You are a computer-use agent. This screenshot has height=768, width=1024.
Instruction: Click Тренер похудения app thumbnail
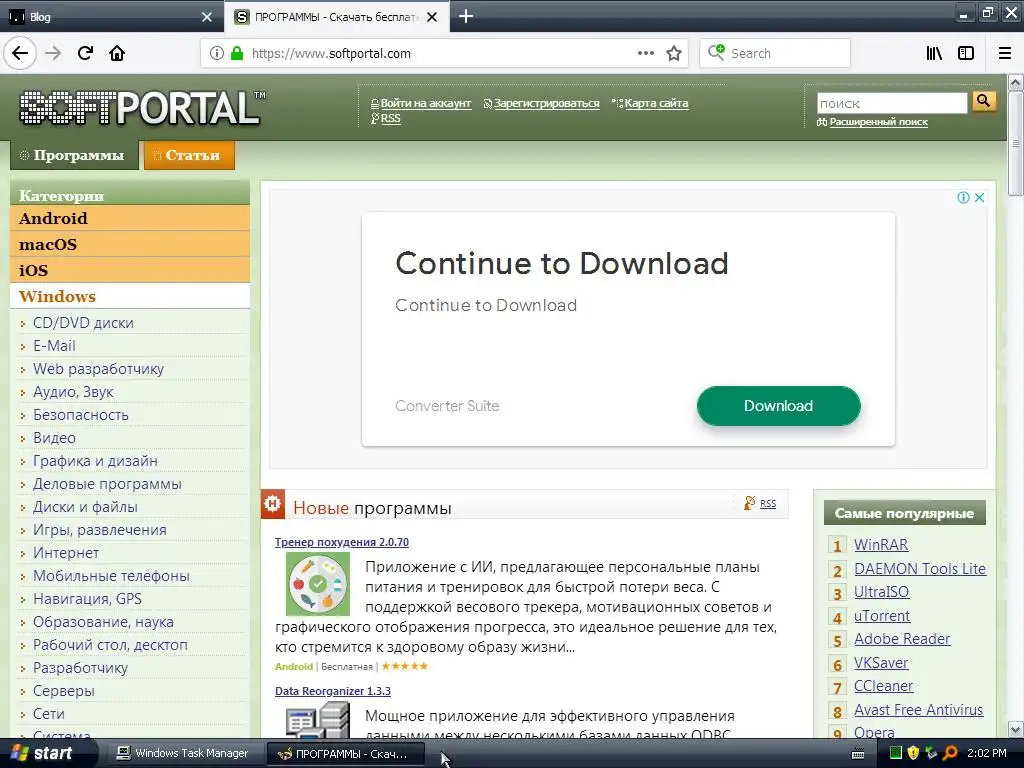317,584
